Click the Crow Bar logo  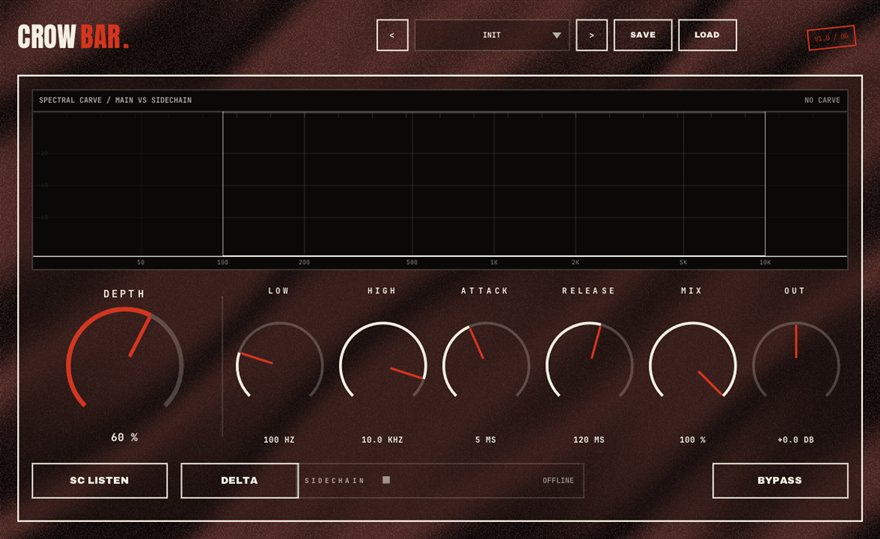pos(73,37)
